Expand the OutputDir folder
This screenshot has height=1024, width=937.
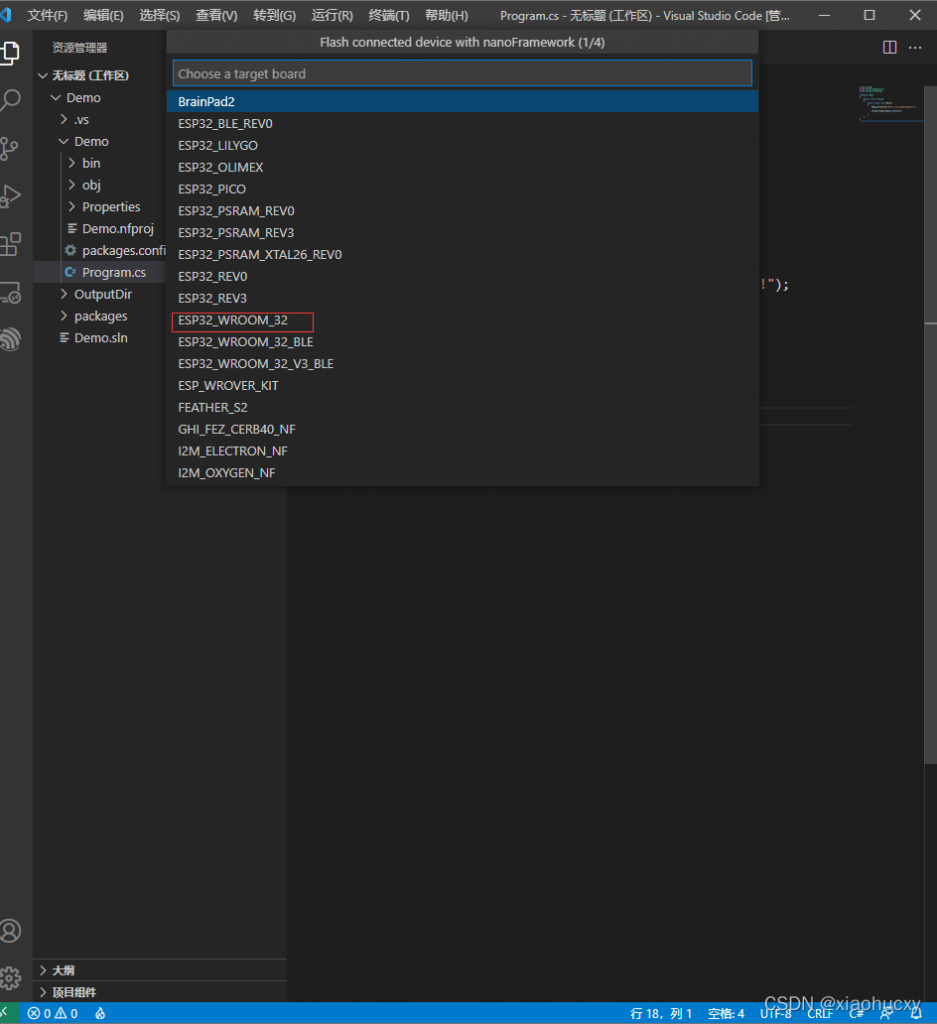(x=64, y=295)
